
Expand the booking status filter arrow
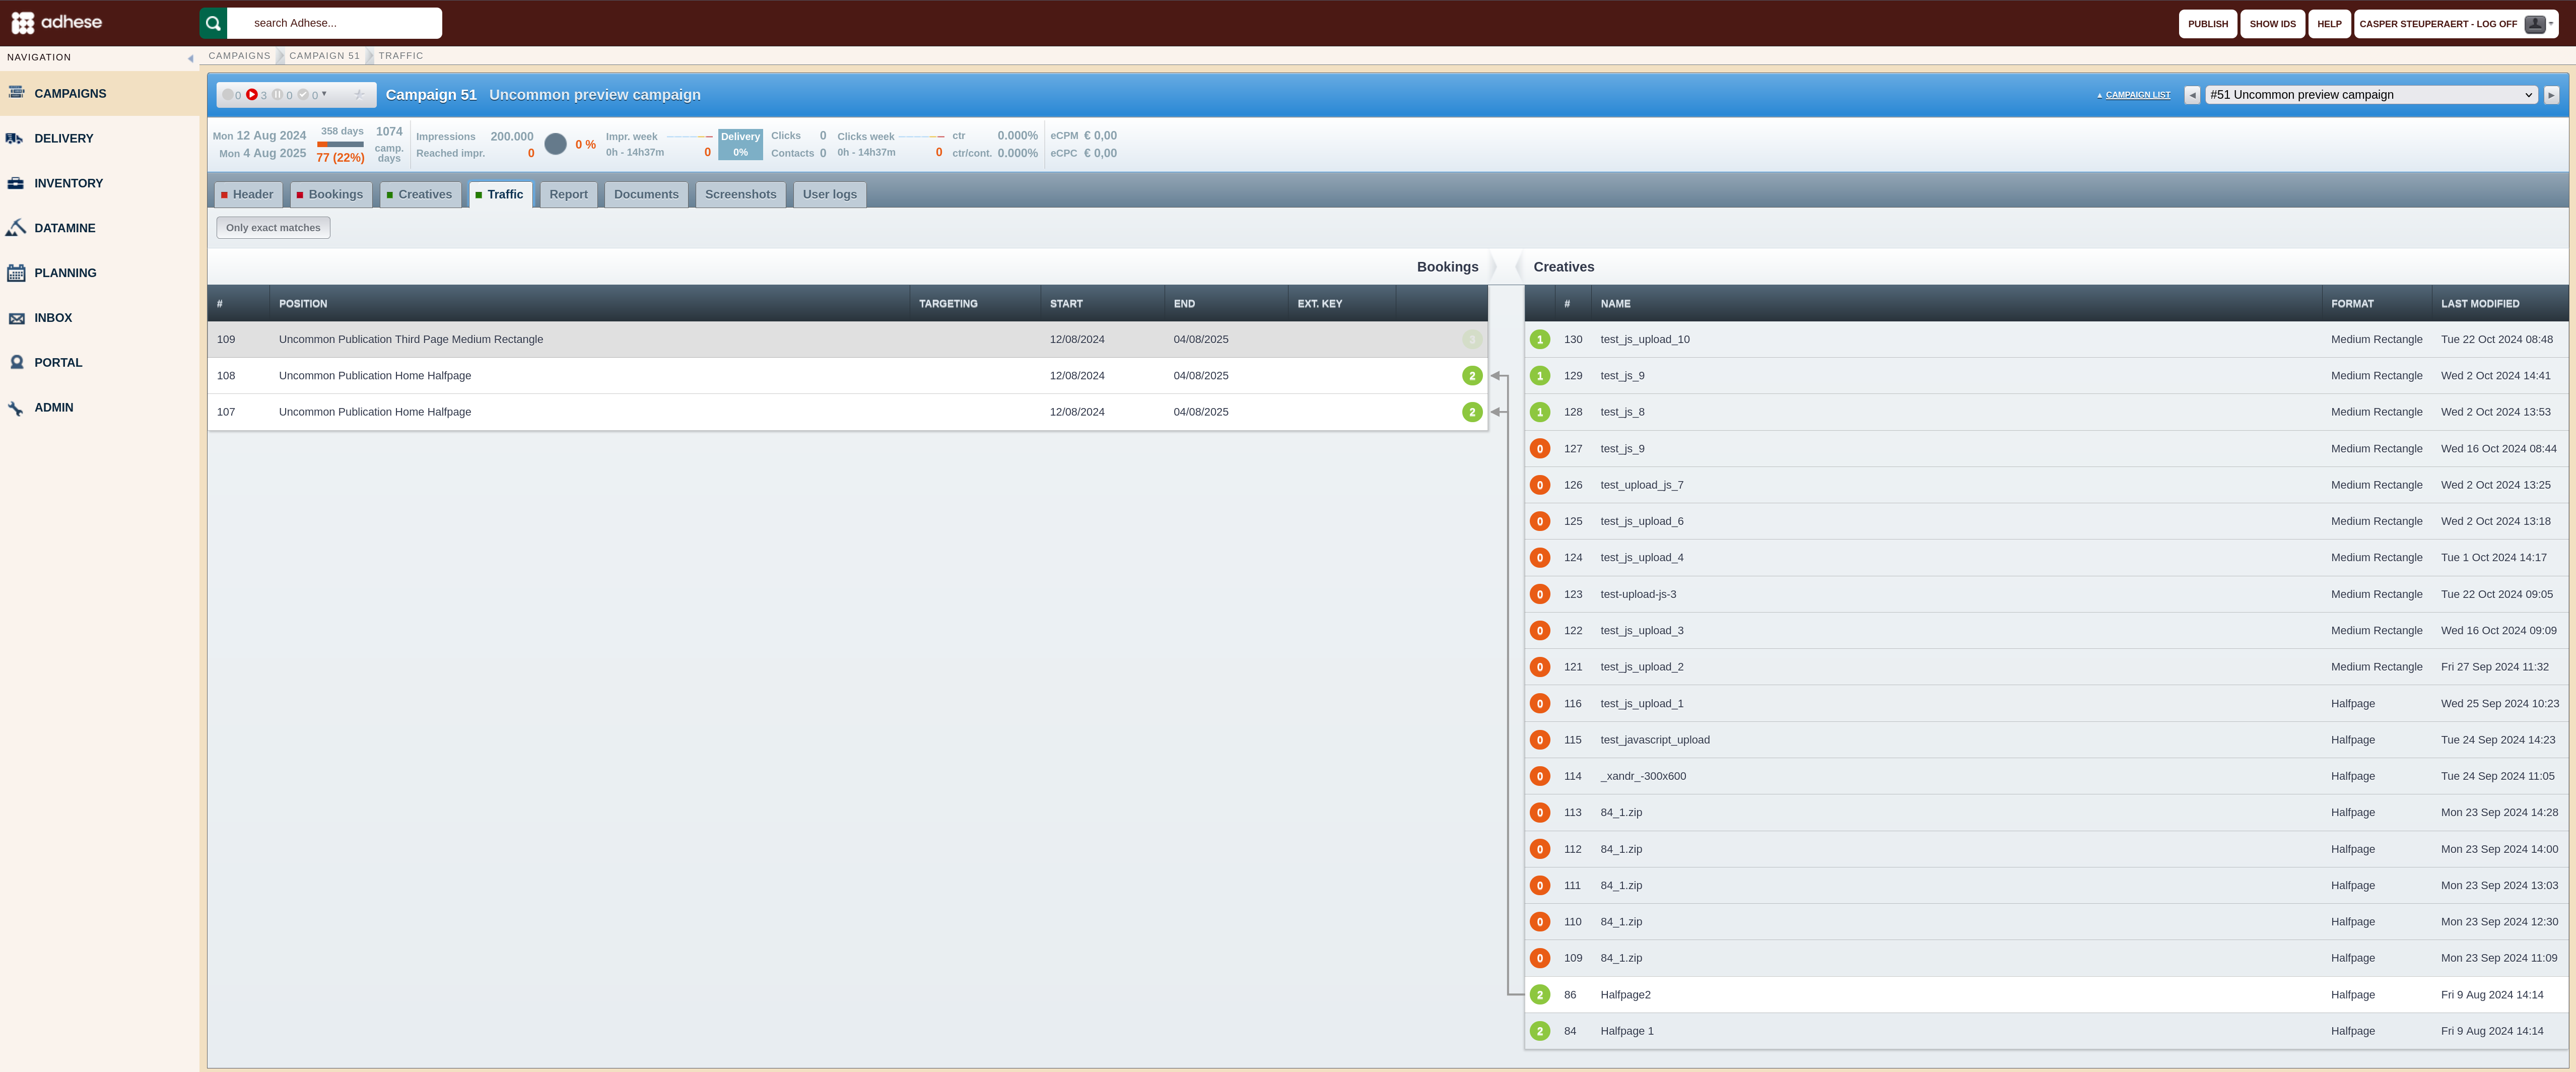(x=324, y=94)
